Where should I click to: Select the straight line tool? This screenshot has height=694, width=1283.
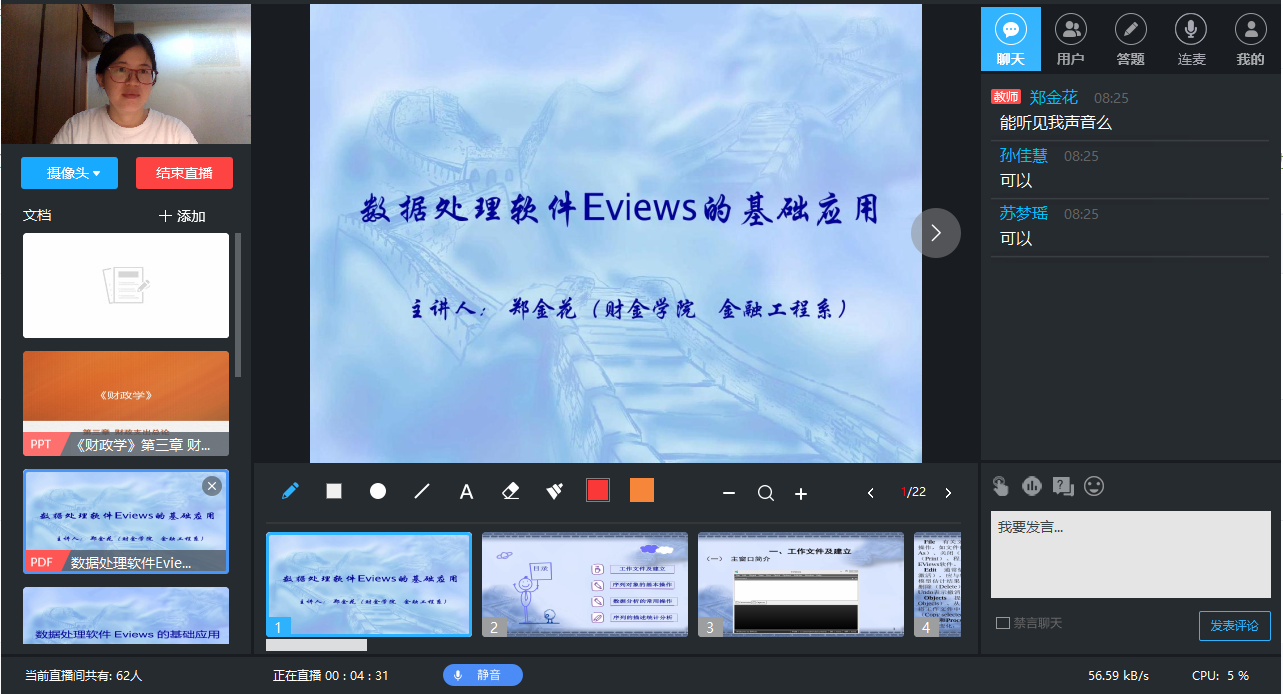(x=422, y=491)
